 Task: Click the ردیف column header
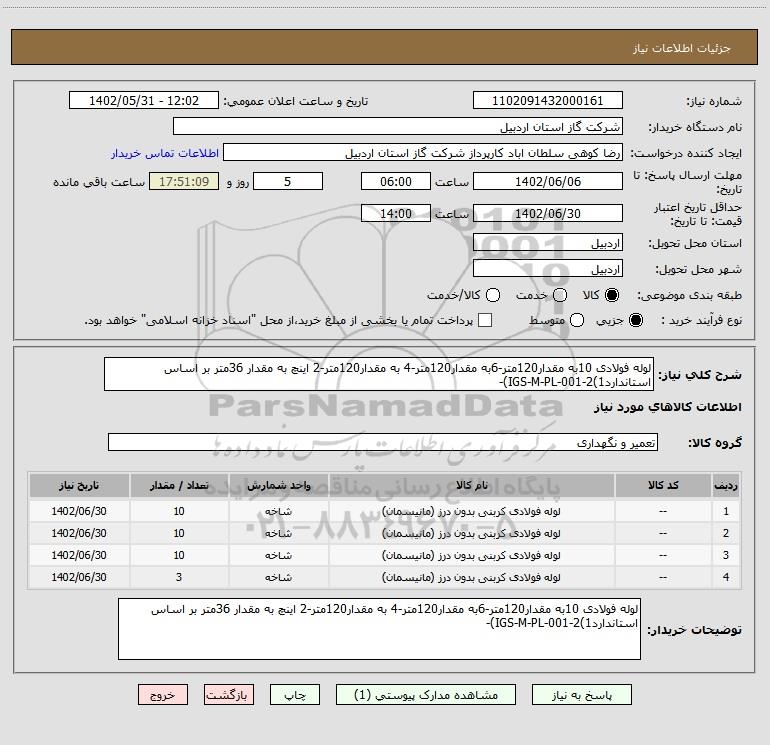click(x=726, y=485)
